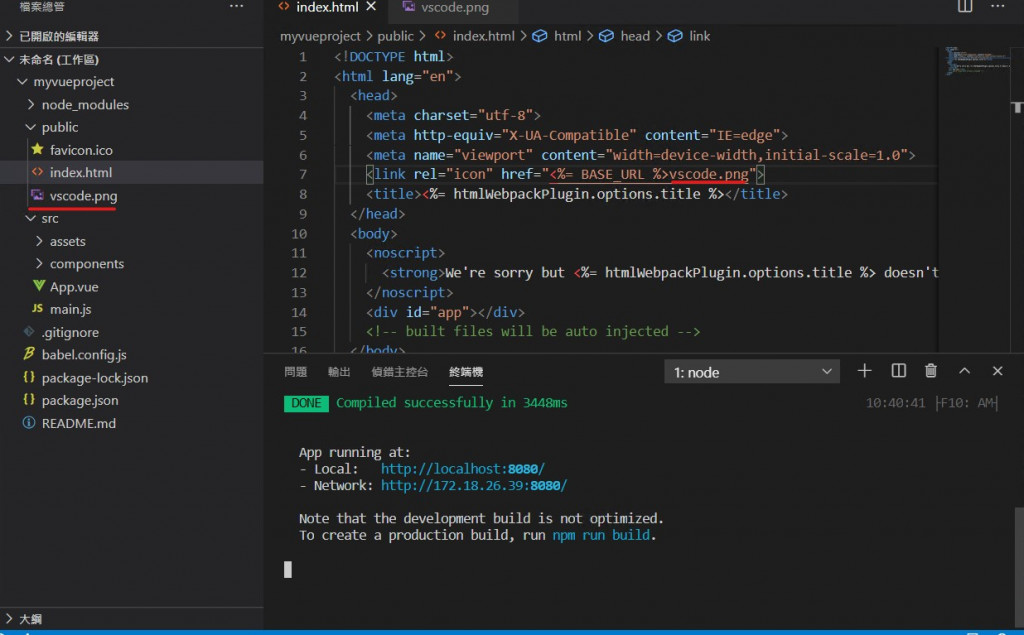The height and width of the screenshot is (635, 1024).
Task: Open editor more actions menu
Action: tap(998, 6)
